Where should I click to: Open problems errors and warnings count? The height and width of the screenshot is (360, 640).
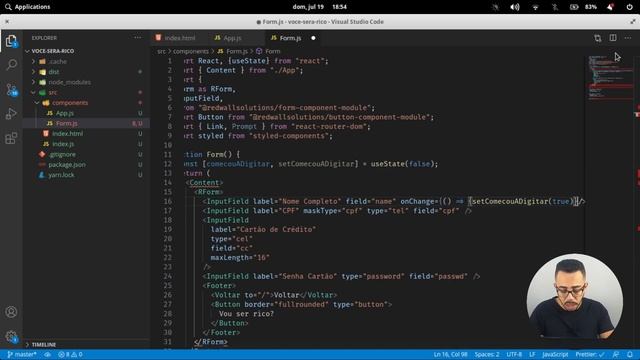[70, 354]
